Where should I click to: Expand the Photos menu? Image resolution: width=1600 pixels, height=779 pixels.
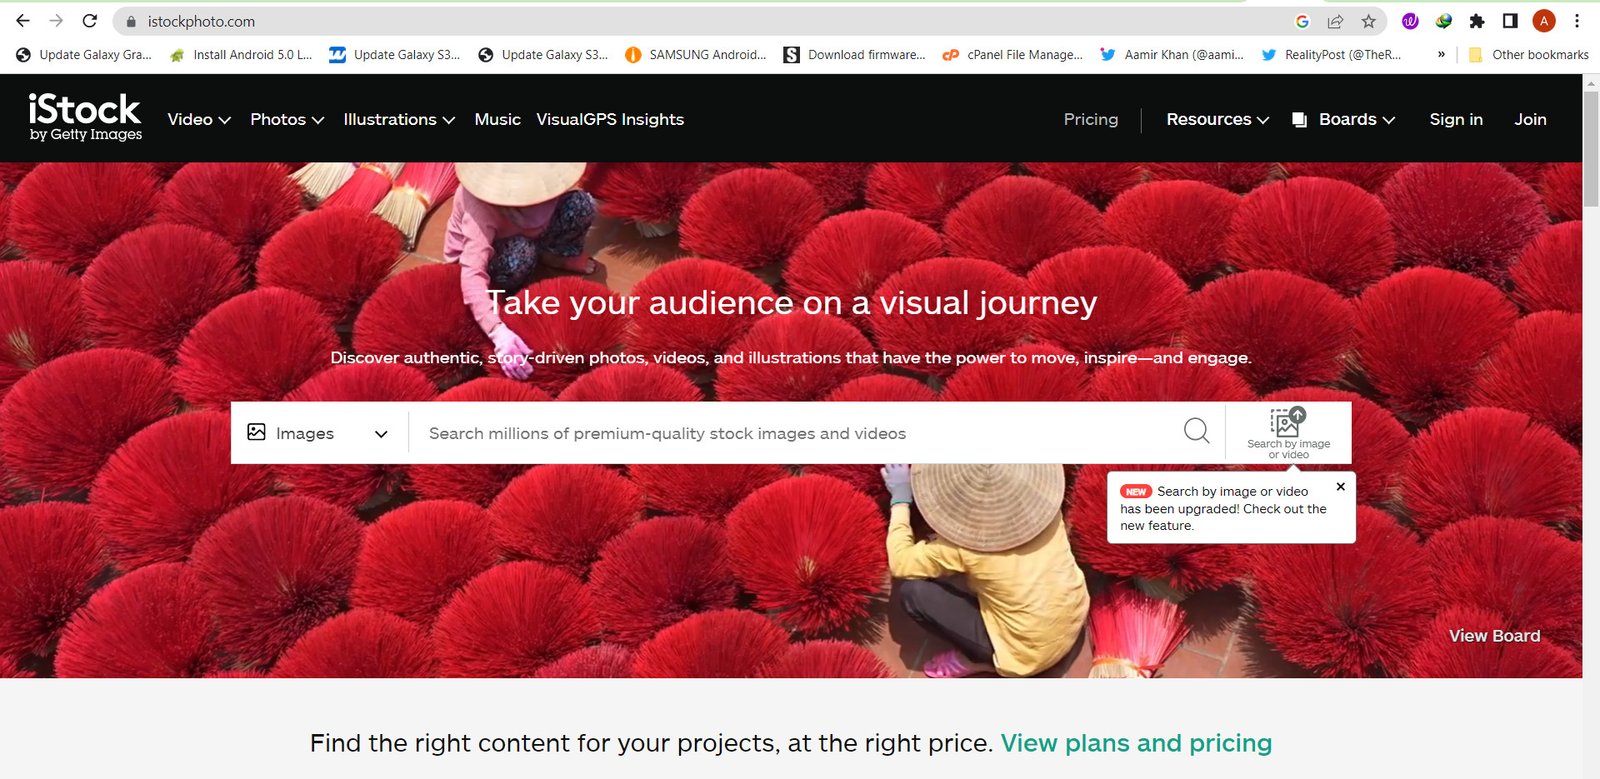tap(287, 119)
